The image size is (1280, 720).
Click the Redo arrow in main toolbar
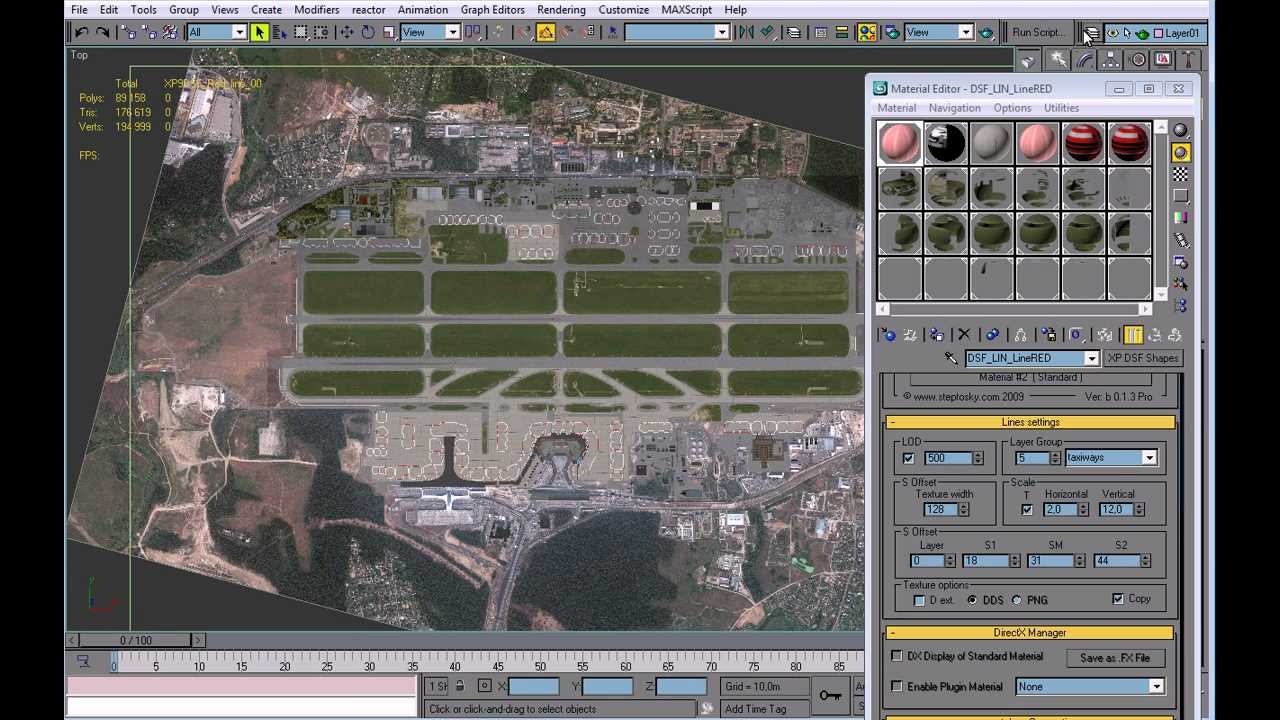(103, 33)
